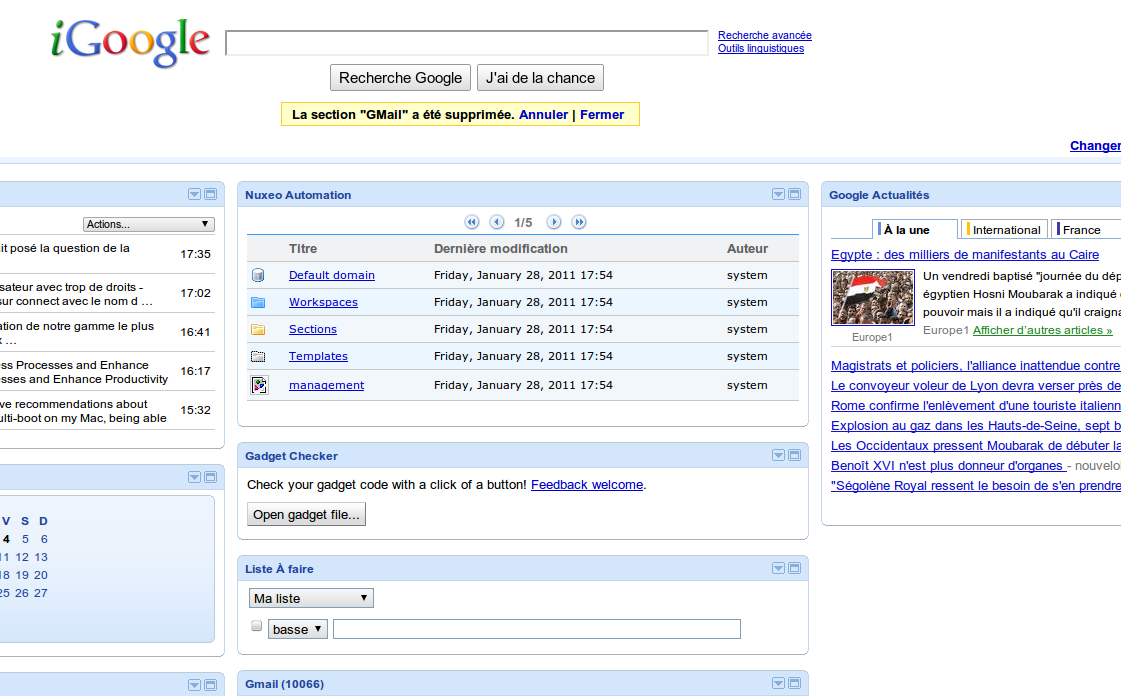
Task: Open the Default domain link
Action: 332,275
